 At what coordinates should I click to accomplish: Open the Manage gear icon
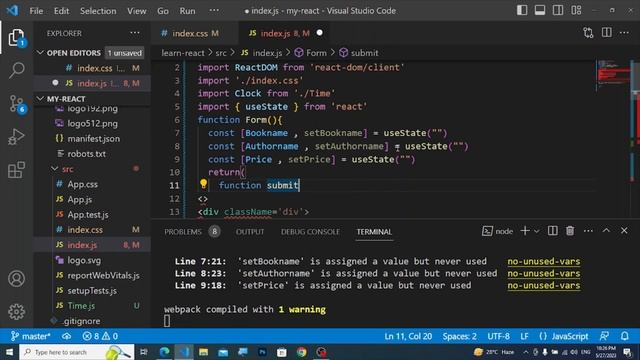tap(16, 312)
